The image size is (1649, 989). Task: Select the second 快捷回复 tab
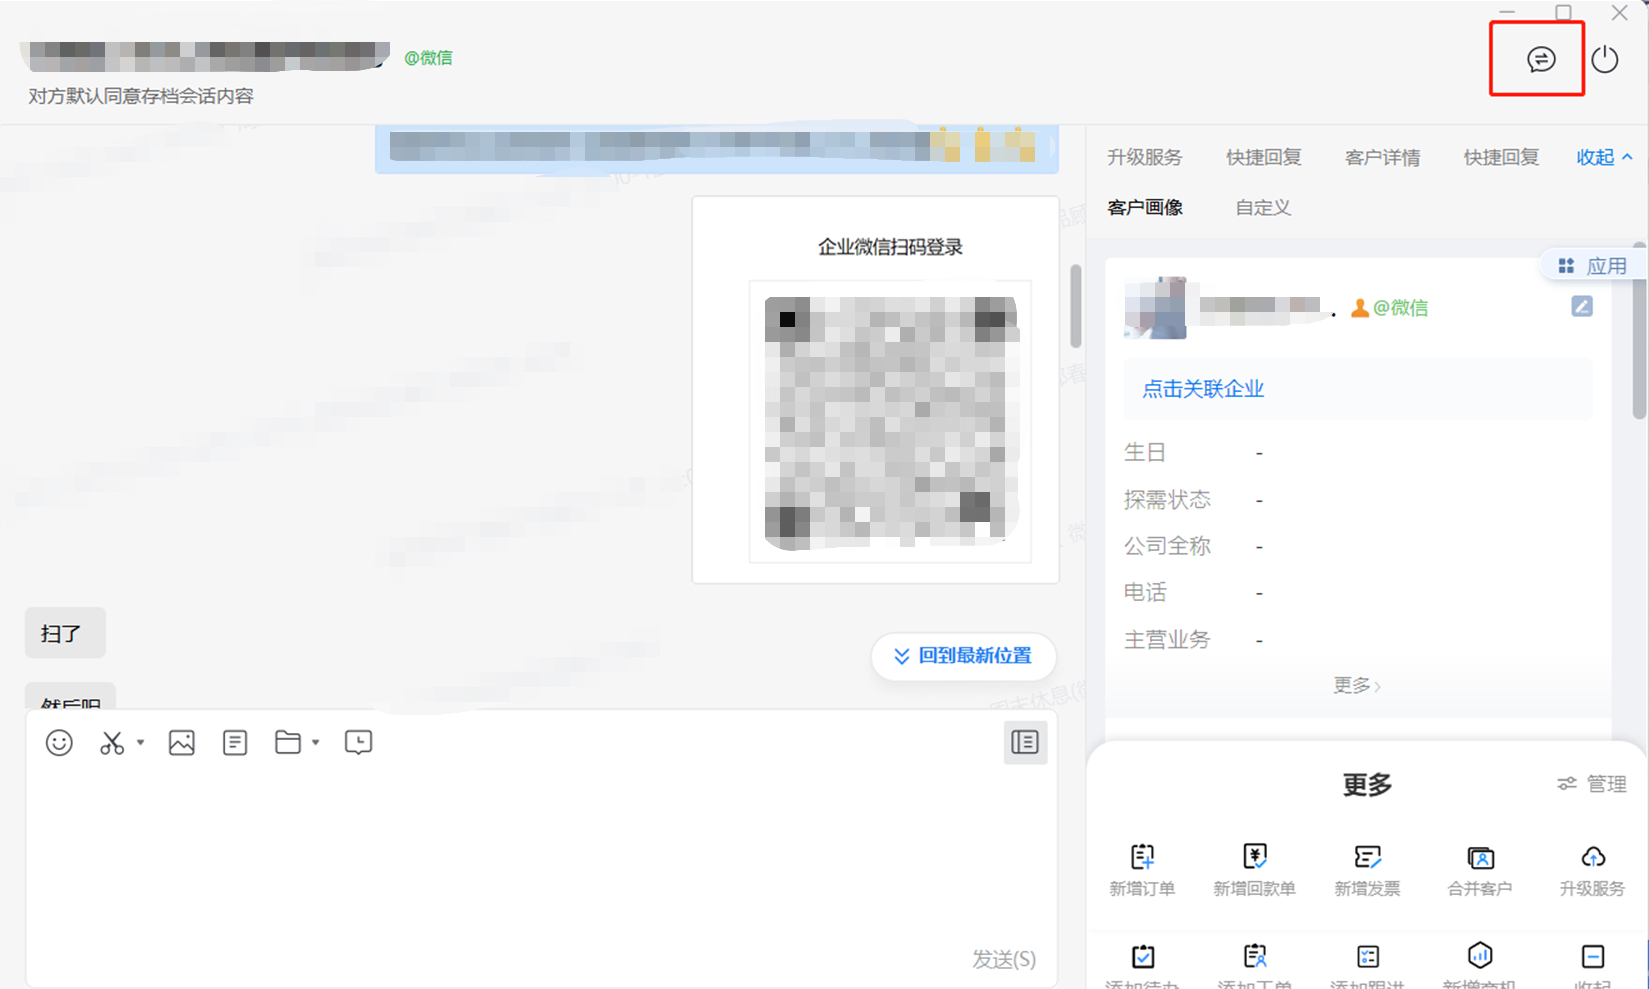1501,157
